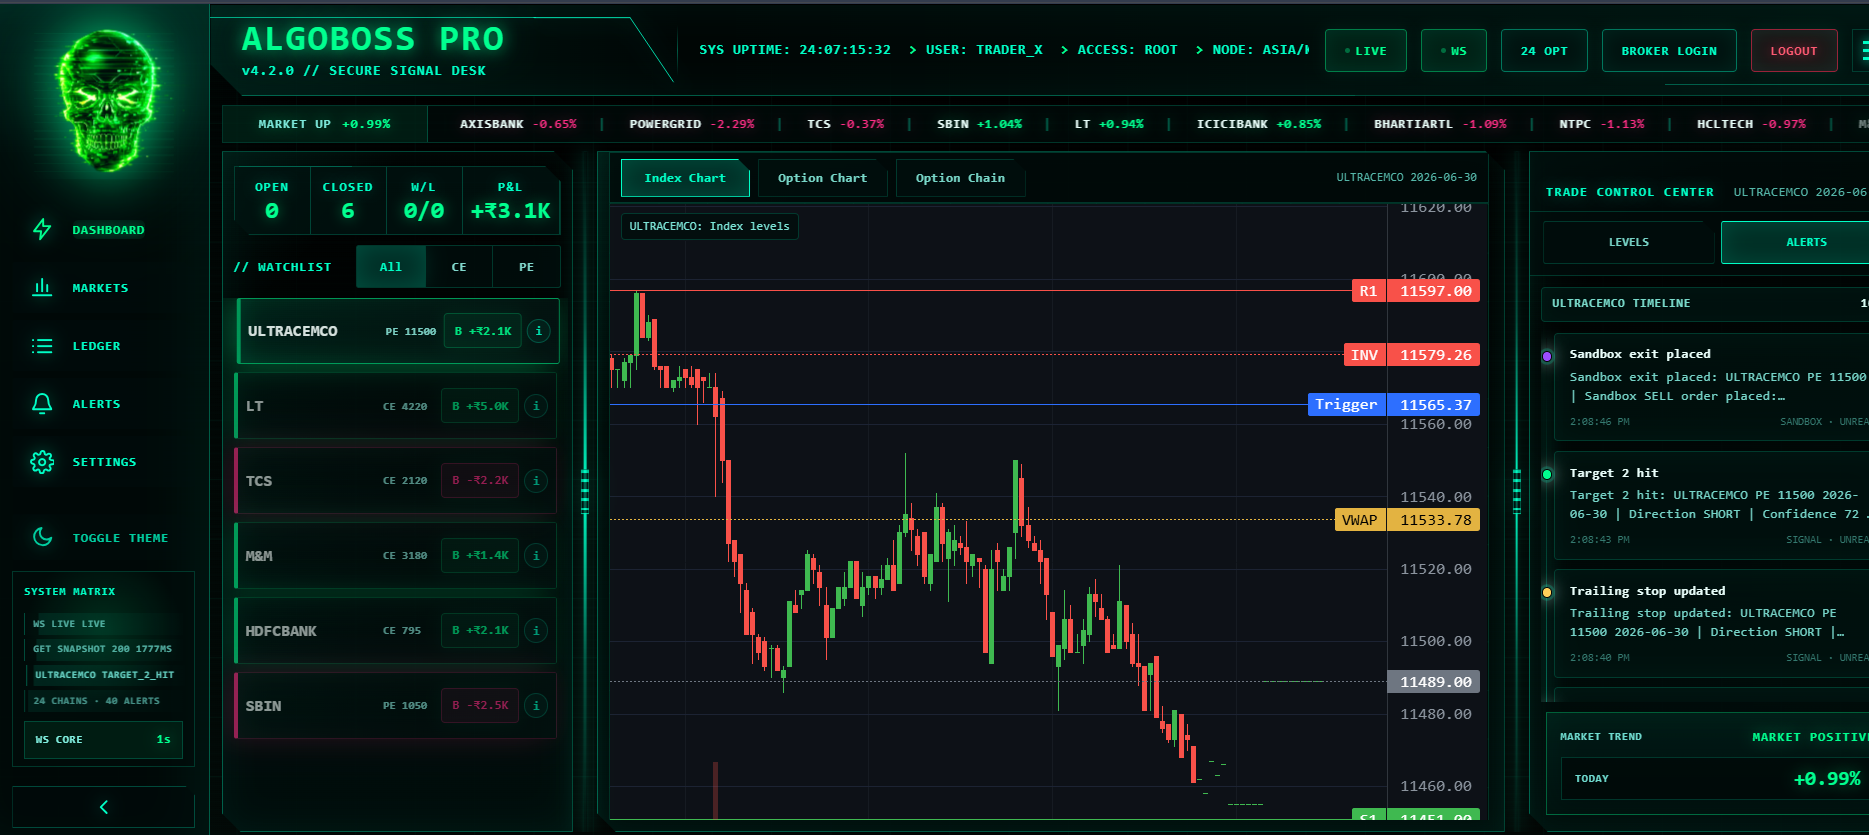This screenshot has height=835, width=1869.
Task: Click the VWAP 11533.78 level marker
Action: pos(1407,520)
